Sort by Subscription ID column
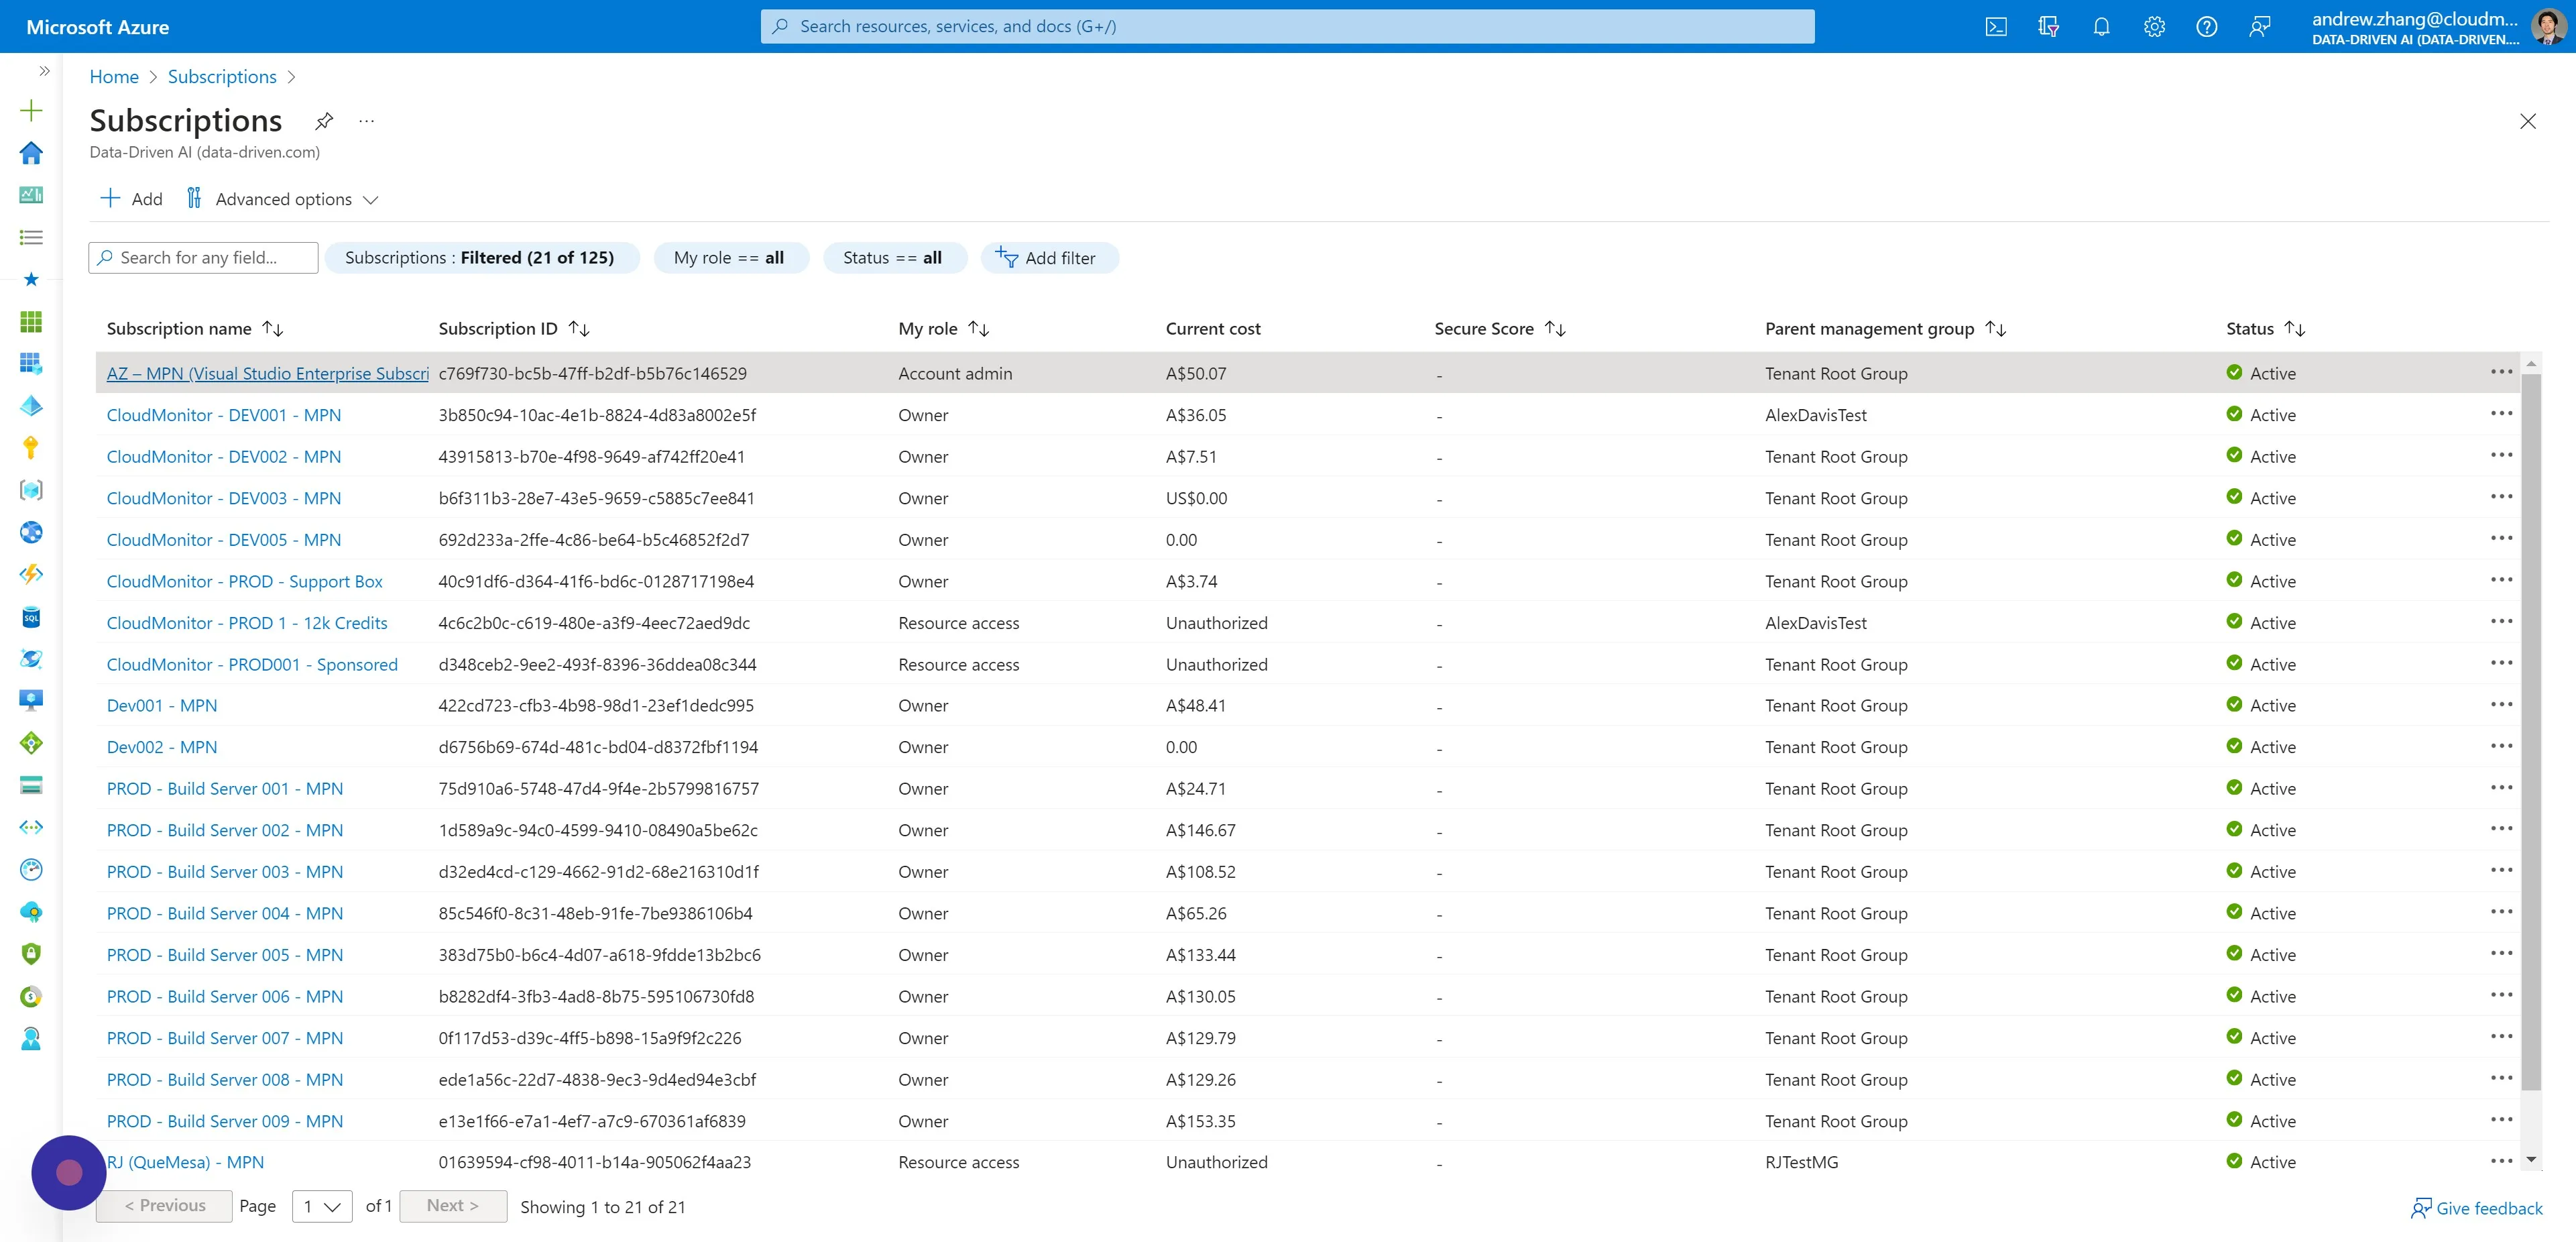The image size is (2576, 1242). pos(513,328)
